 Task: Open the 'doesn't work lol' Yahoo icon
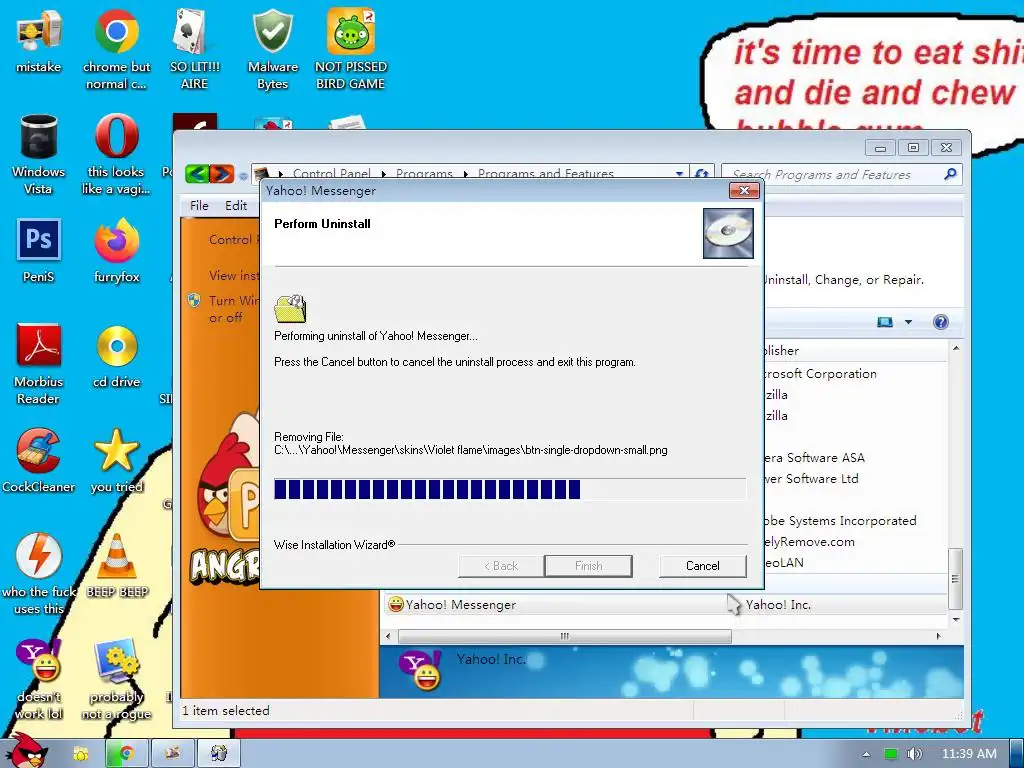pyautogui.click(x=38, y=679)
